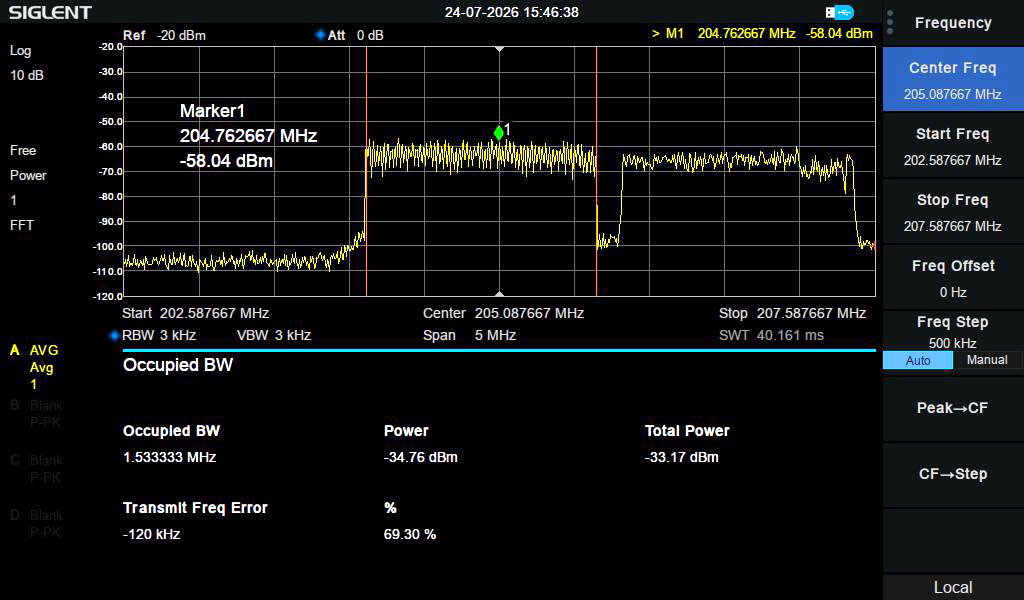1024x600 pixels.
Task: Open the Freq Offset 0 Hz setting
Action: coord(953,278)
